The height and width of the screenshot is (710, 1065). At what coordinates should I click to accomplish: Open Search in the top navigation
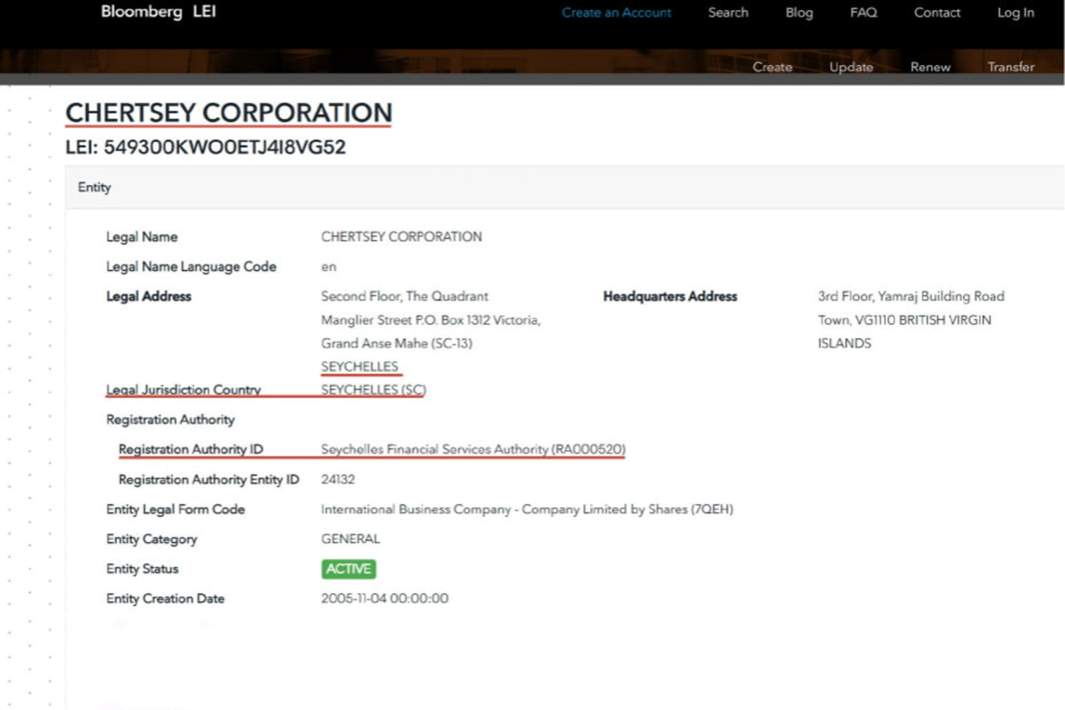point(728,13)
